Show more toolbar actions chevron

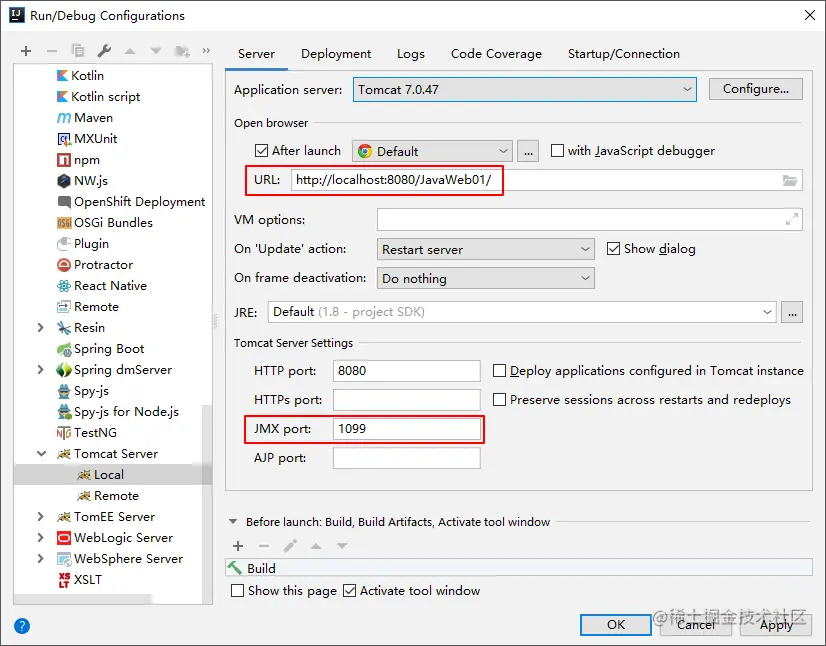pos(206,51)
